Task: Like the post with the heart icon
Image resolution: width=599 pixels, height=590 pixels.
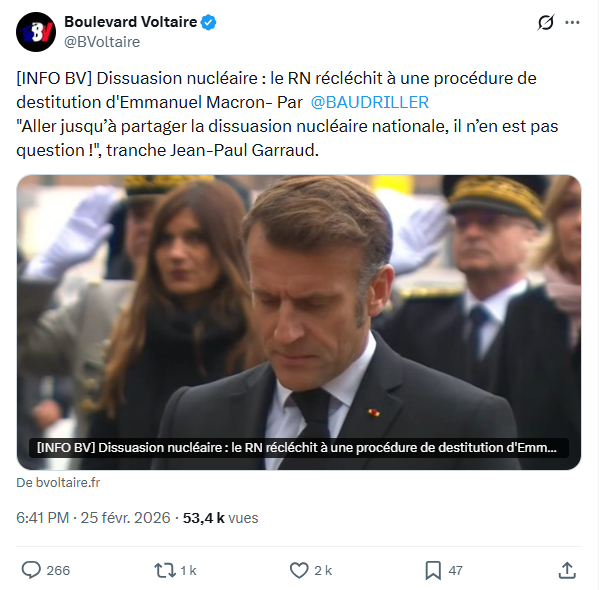Action: click(x=299, y=570)
